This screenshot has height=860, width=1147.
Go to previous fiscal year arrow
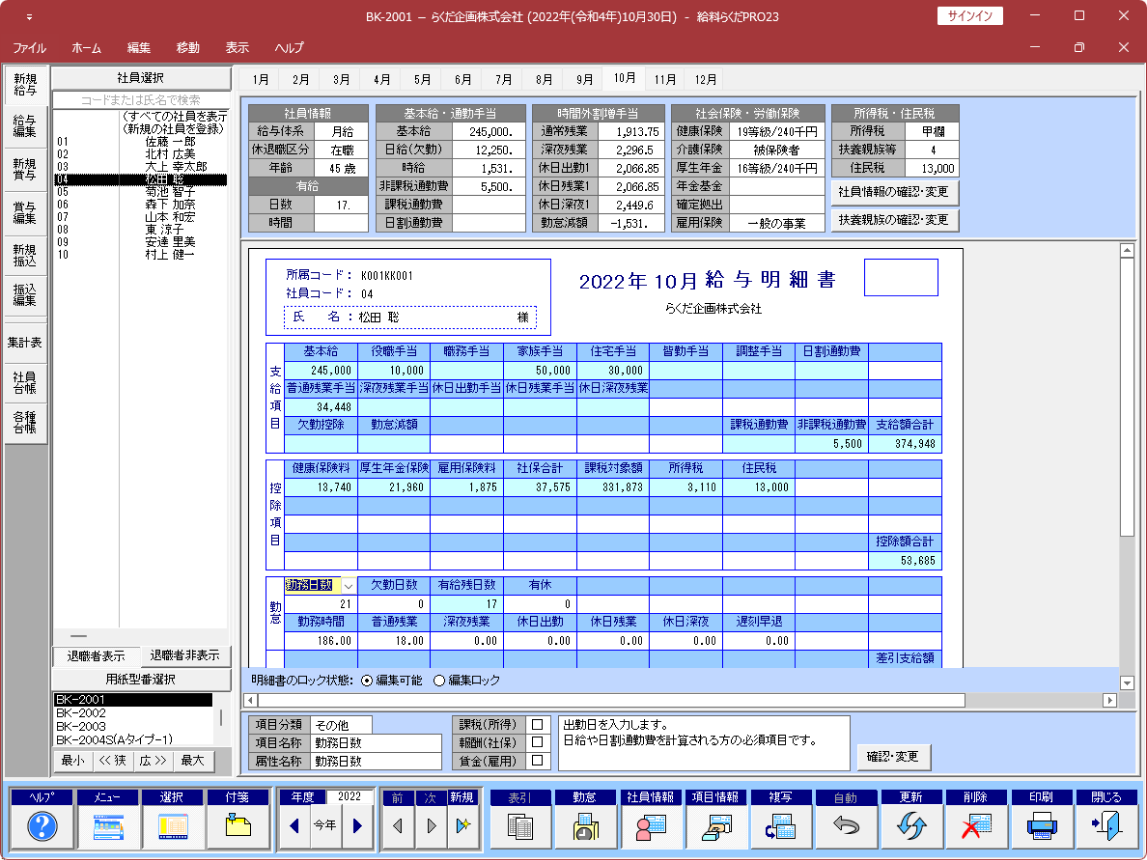pos(295,826)
